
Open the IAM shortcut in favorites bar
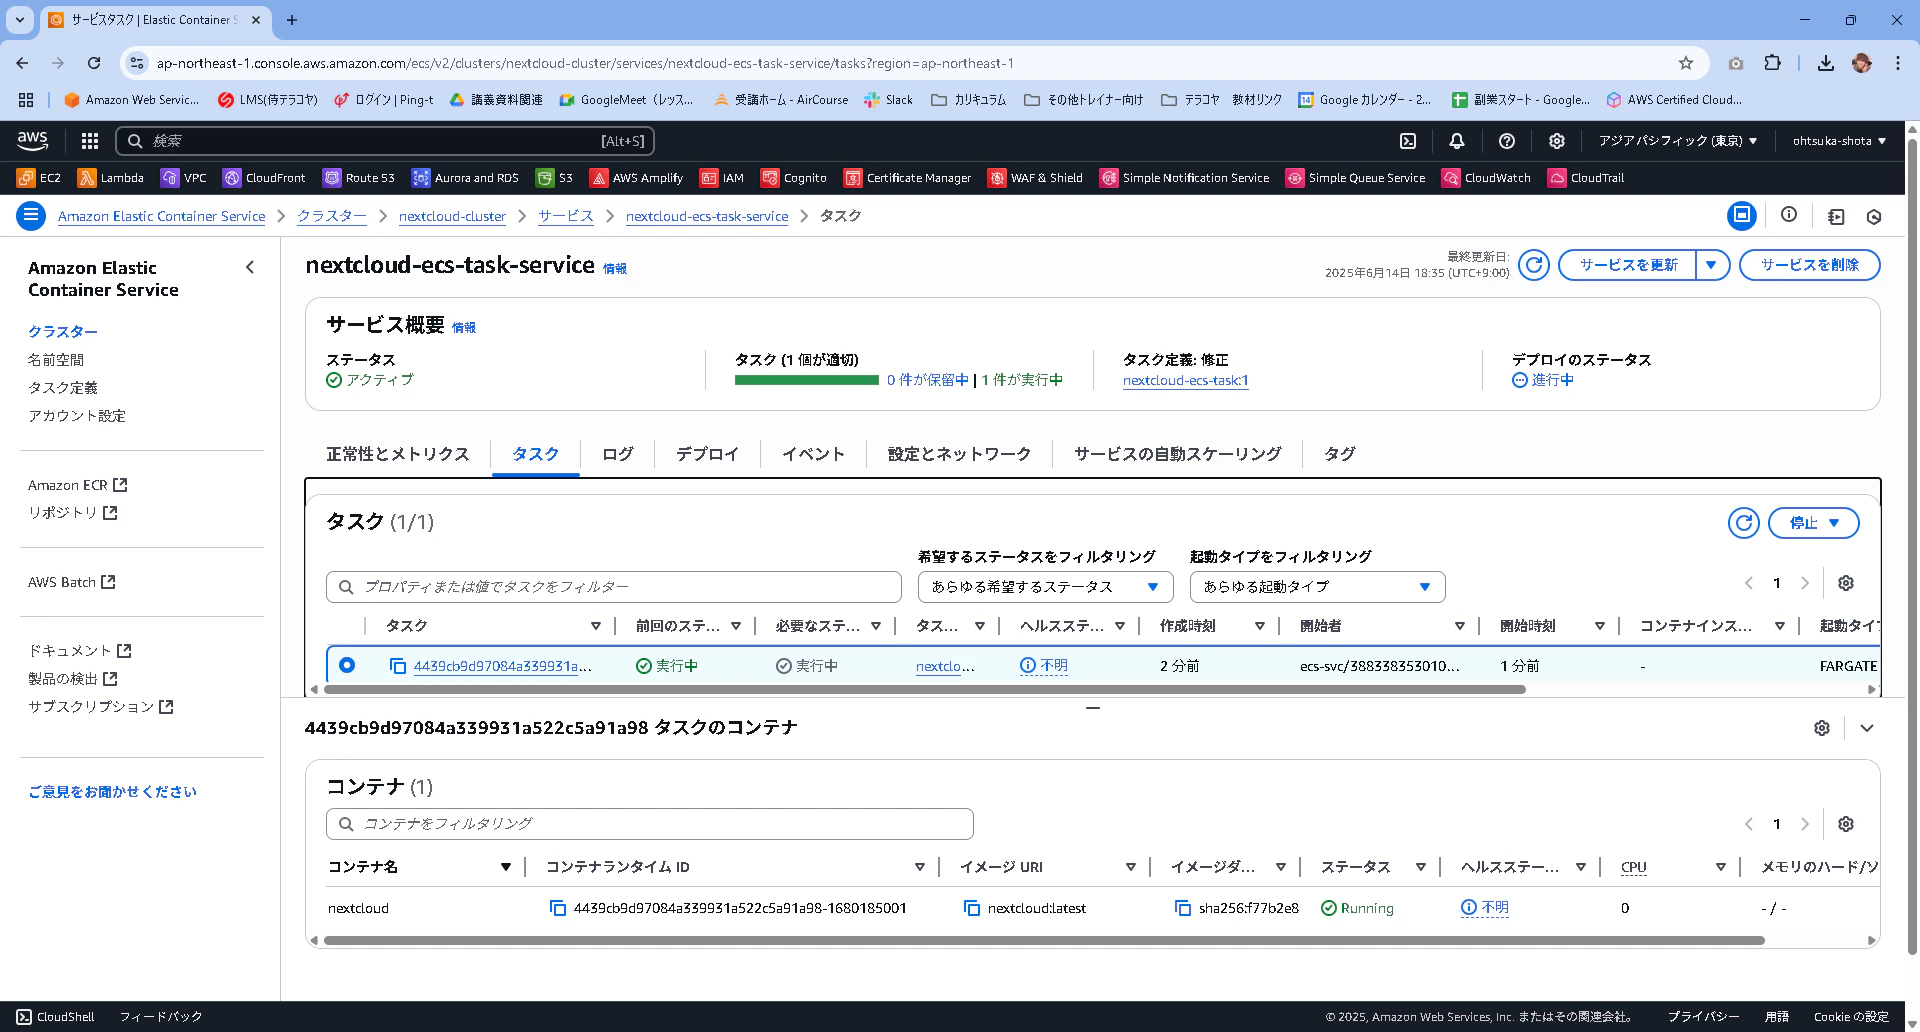(722, 178)
